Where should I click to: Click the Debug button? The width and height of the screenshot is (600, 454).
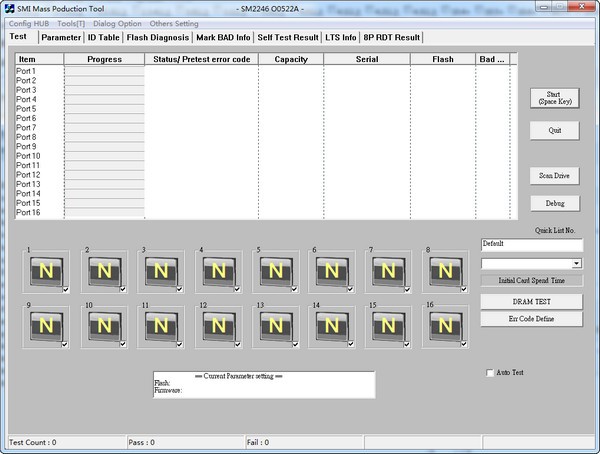click(555, 203)
